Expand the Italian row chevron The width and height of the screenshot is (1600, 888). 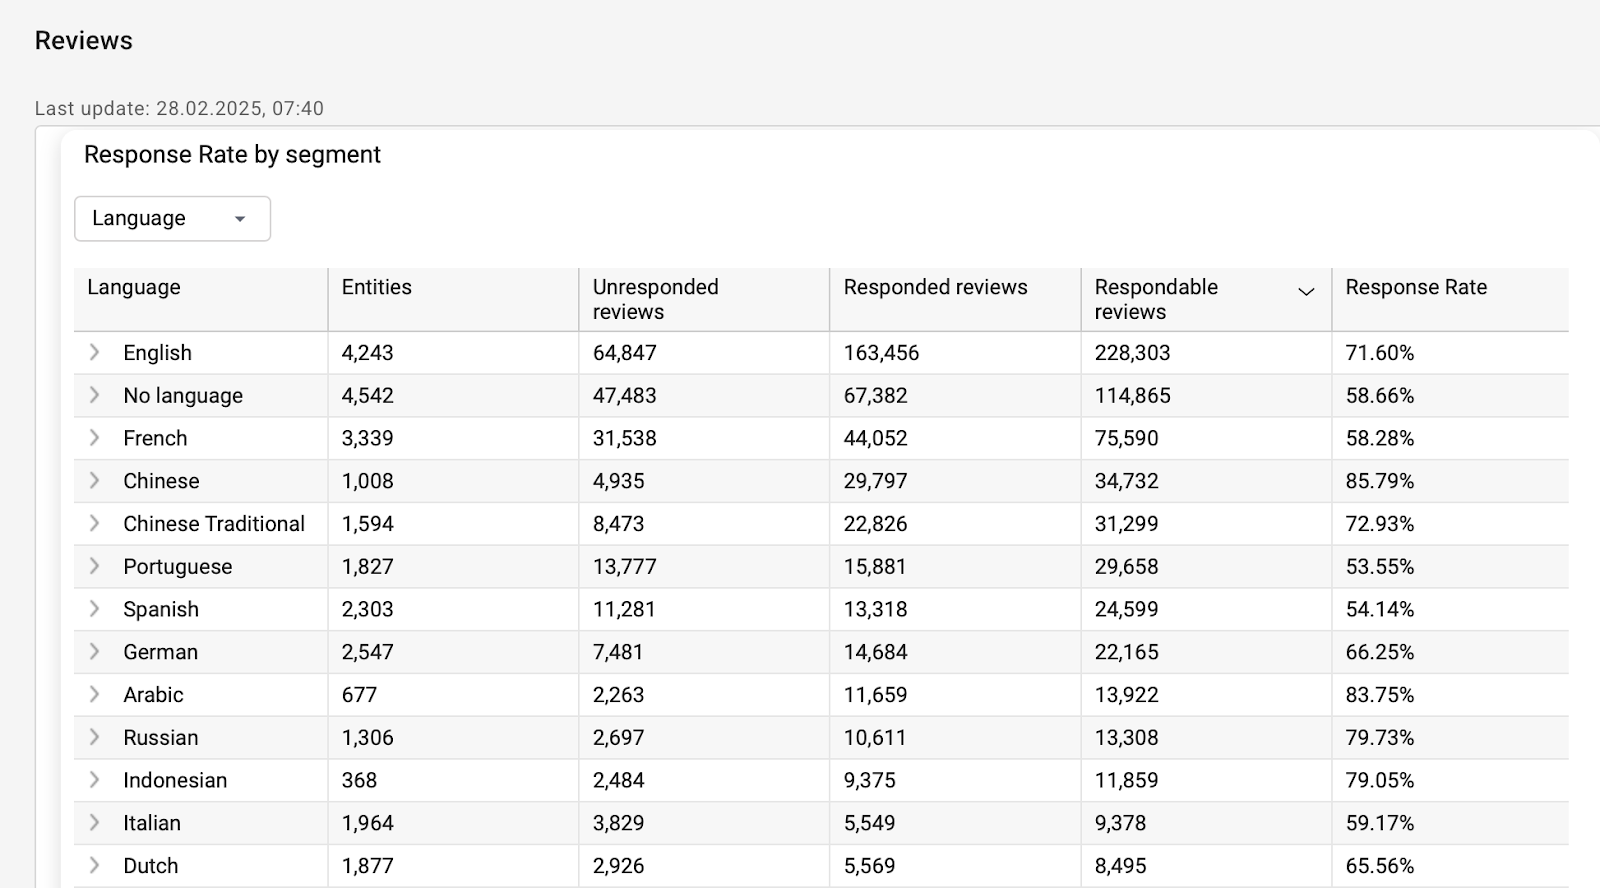coord(95,823)
